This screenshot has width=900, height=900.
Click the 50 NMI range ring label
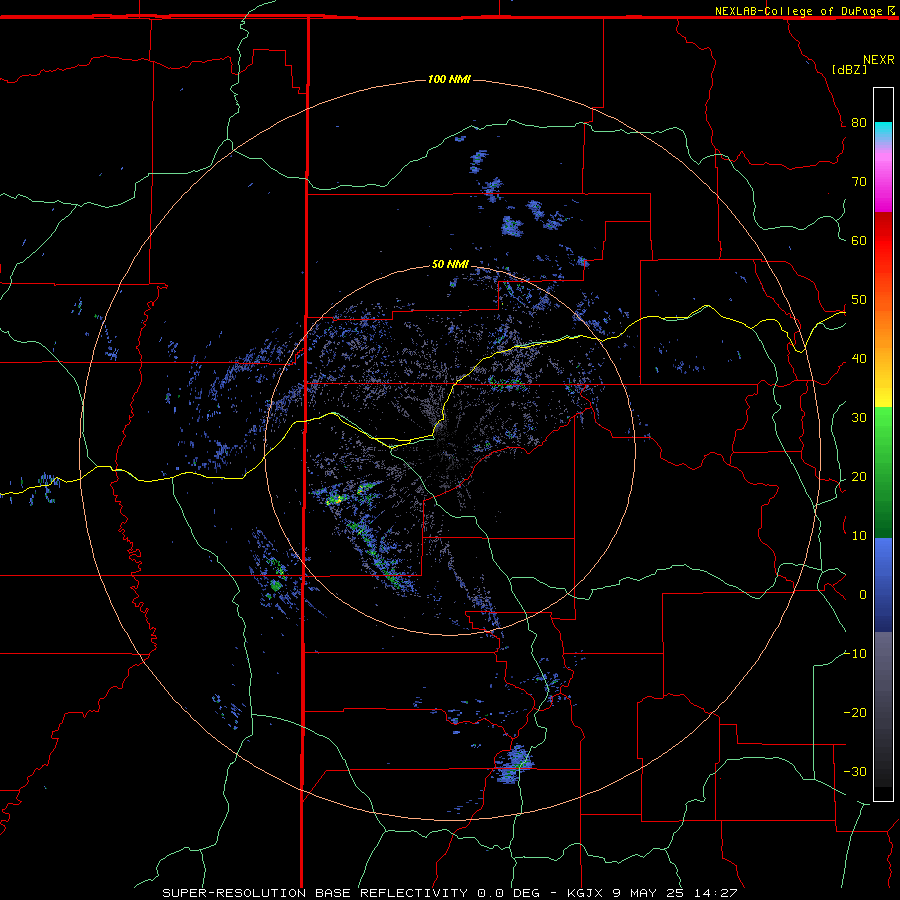(450, 264)
